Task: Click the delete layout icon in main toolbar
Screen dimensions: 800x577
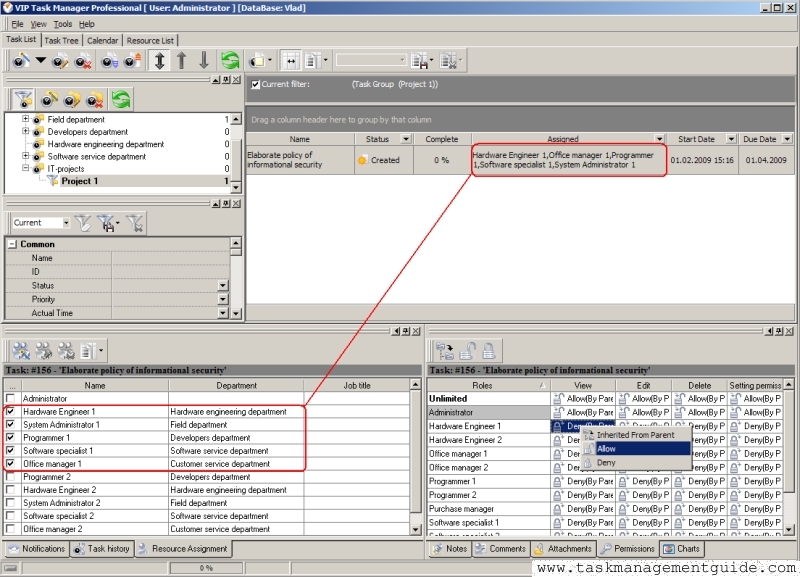Action: pyautogui.click(x=448, y=61)
